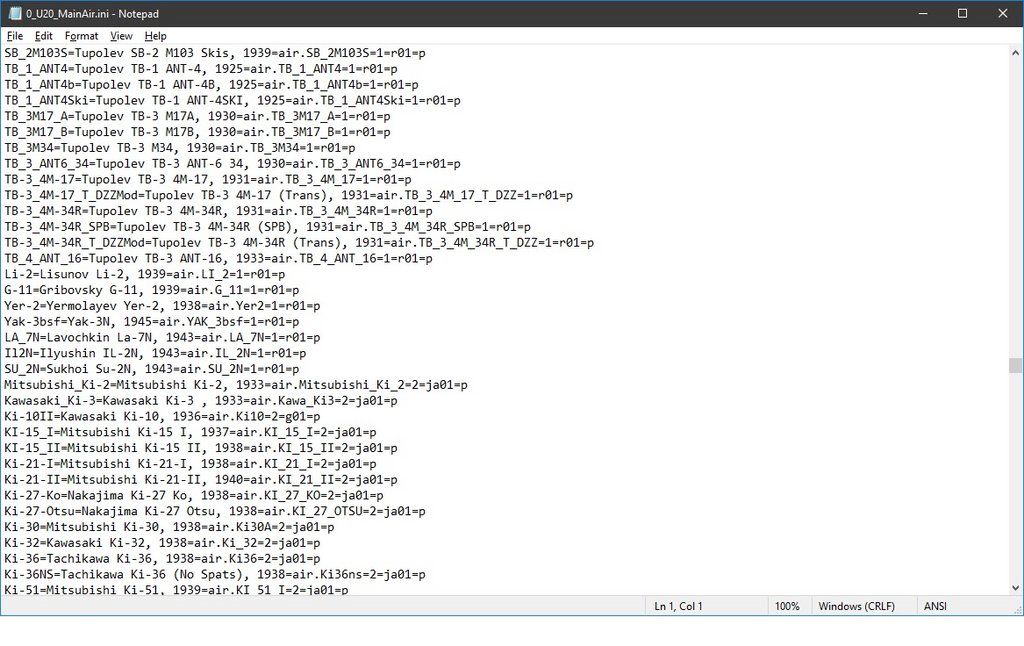Click the line starting SB_2M103S=Tupolev SB-2
Screen dimensions: 1024x646
coord(215,53)
